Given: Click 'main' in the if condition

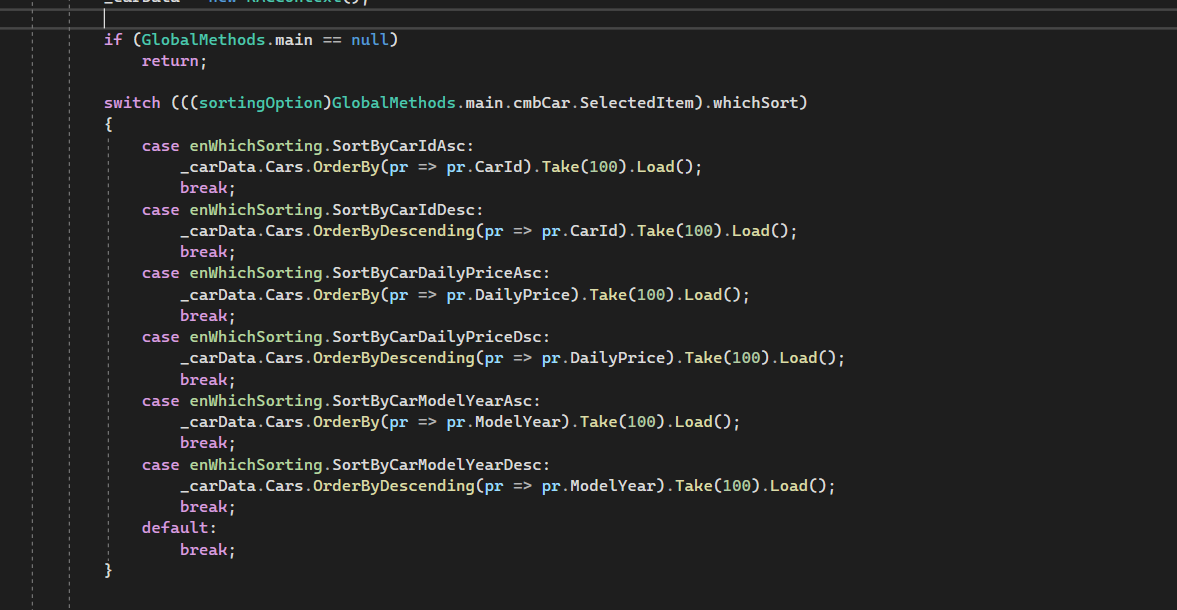Looking at the screenshot, I should [x=293, y=40].
